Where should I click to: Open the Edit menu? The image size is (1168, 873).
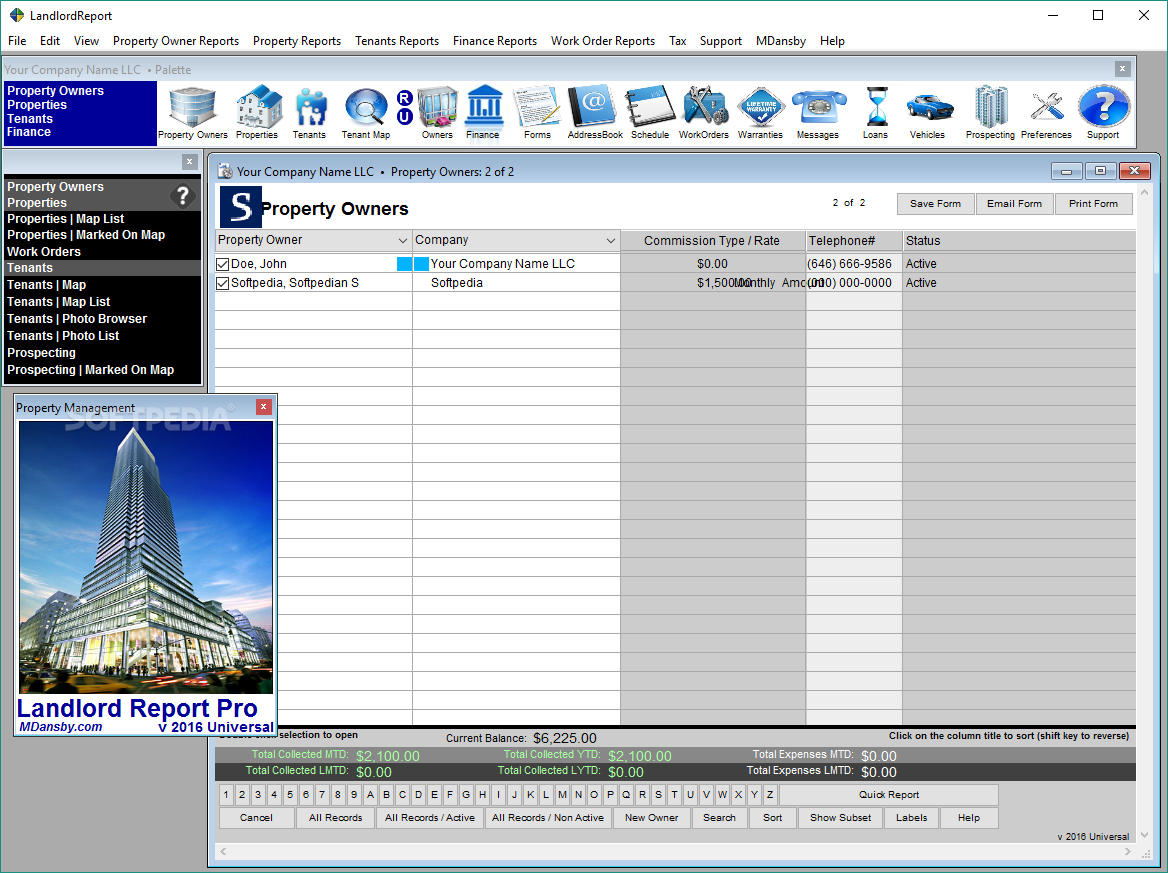[x=50, y=41]
